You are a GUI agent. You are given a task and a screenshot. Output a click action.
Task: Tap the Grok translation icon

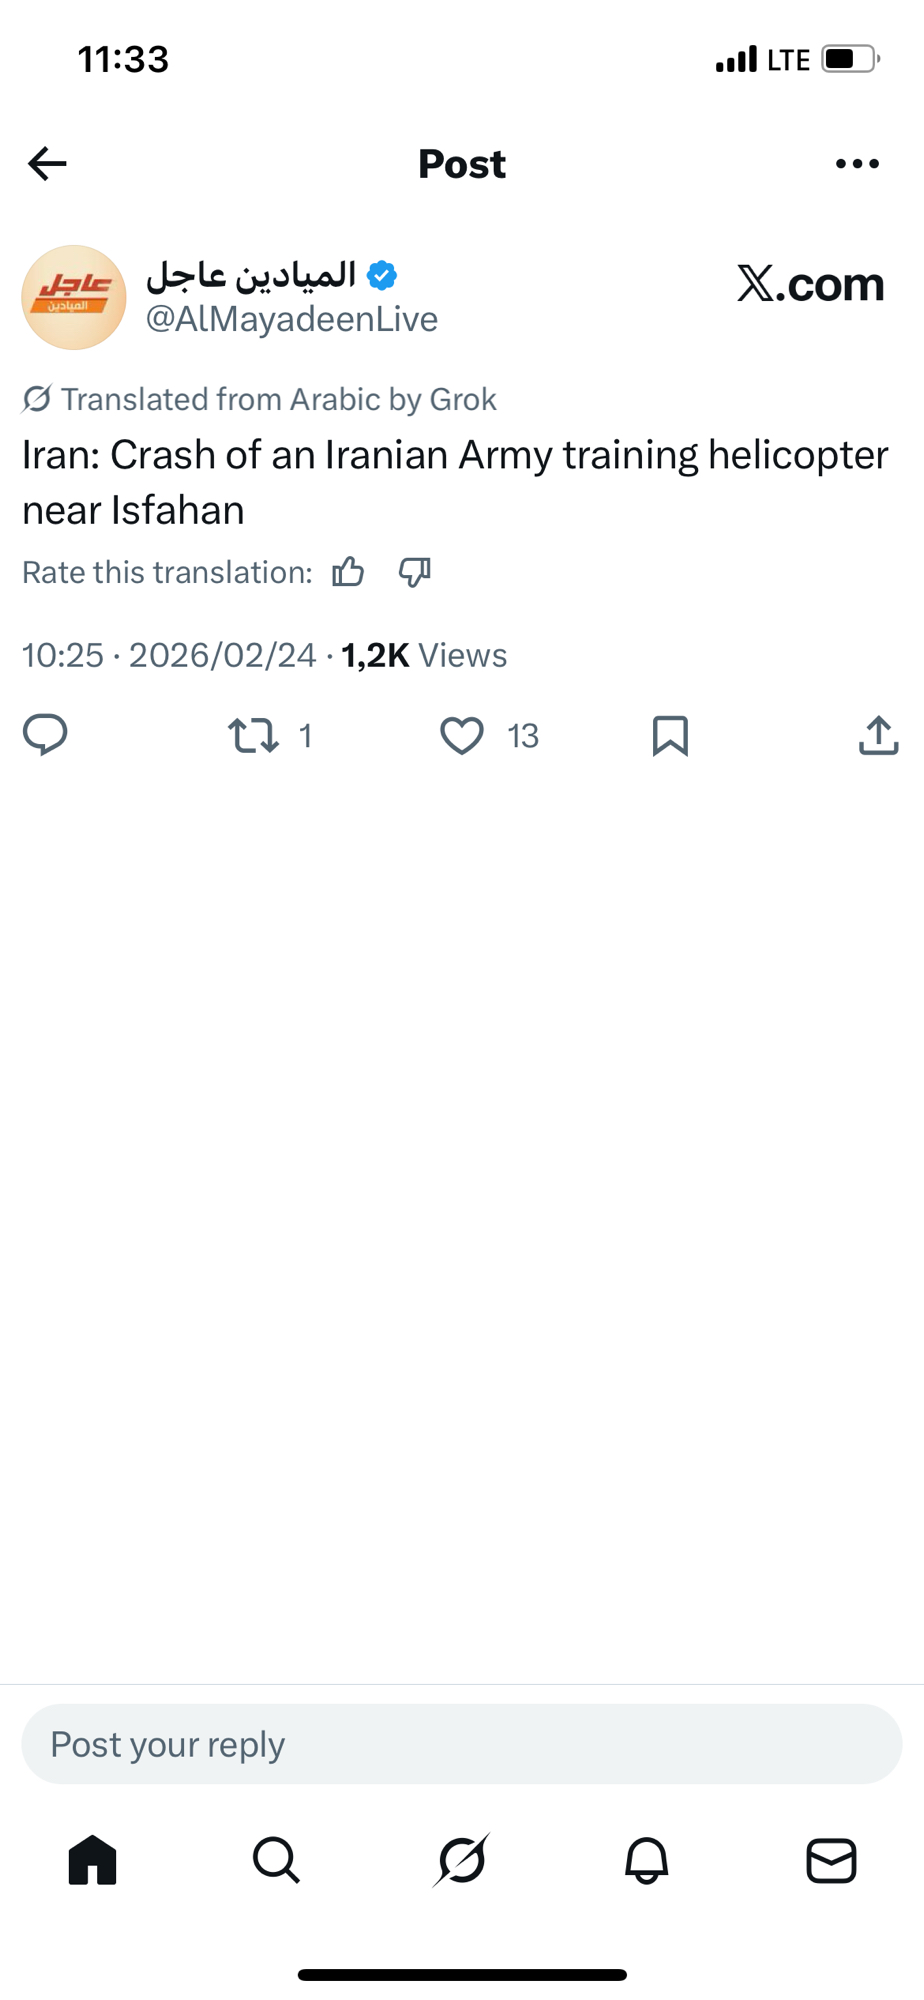(x=37, y=399)
